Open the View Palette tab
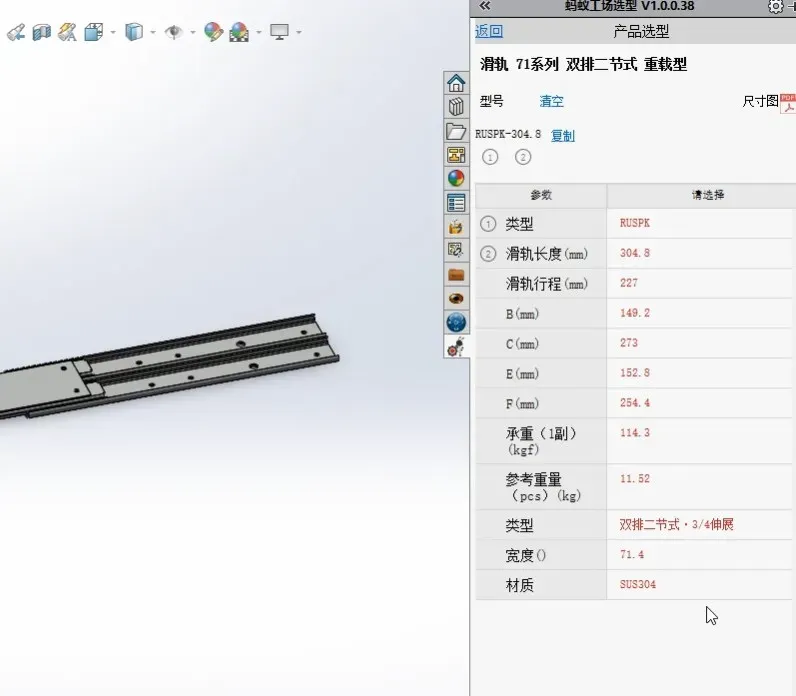The width and height of the screenshot is (796, 696). click(x=456, y=155)
